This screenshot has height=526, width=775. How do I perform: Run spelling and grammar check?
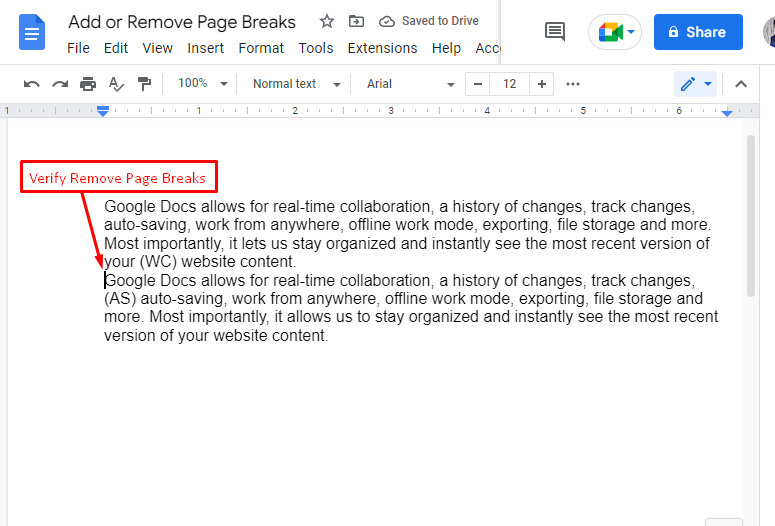(116, 84)
